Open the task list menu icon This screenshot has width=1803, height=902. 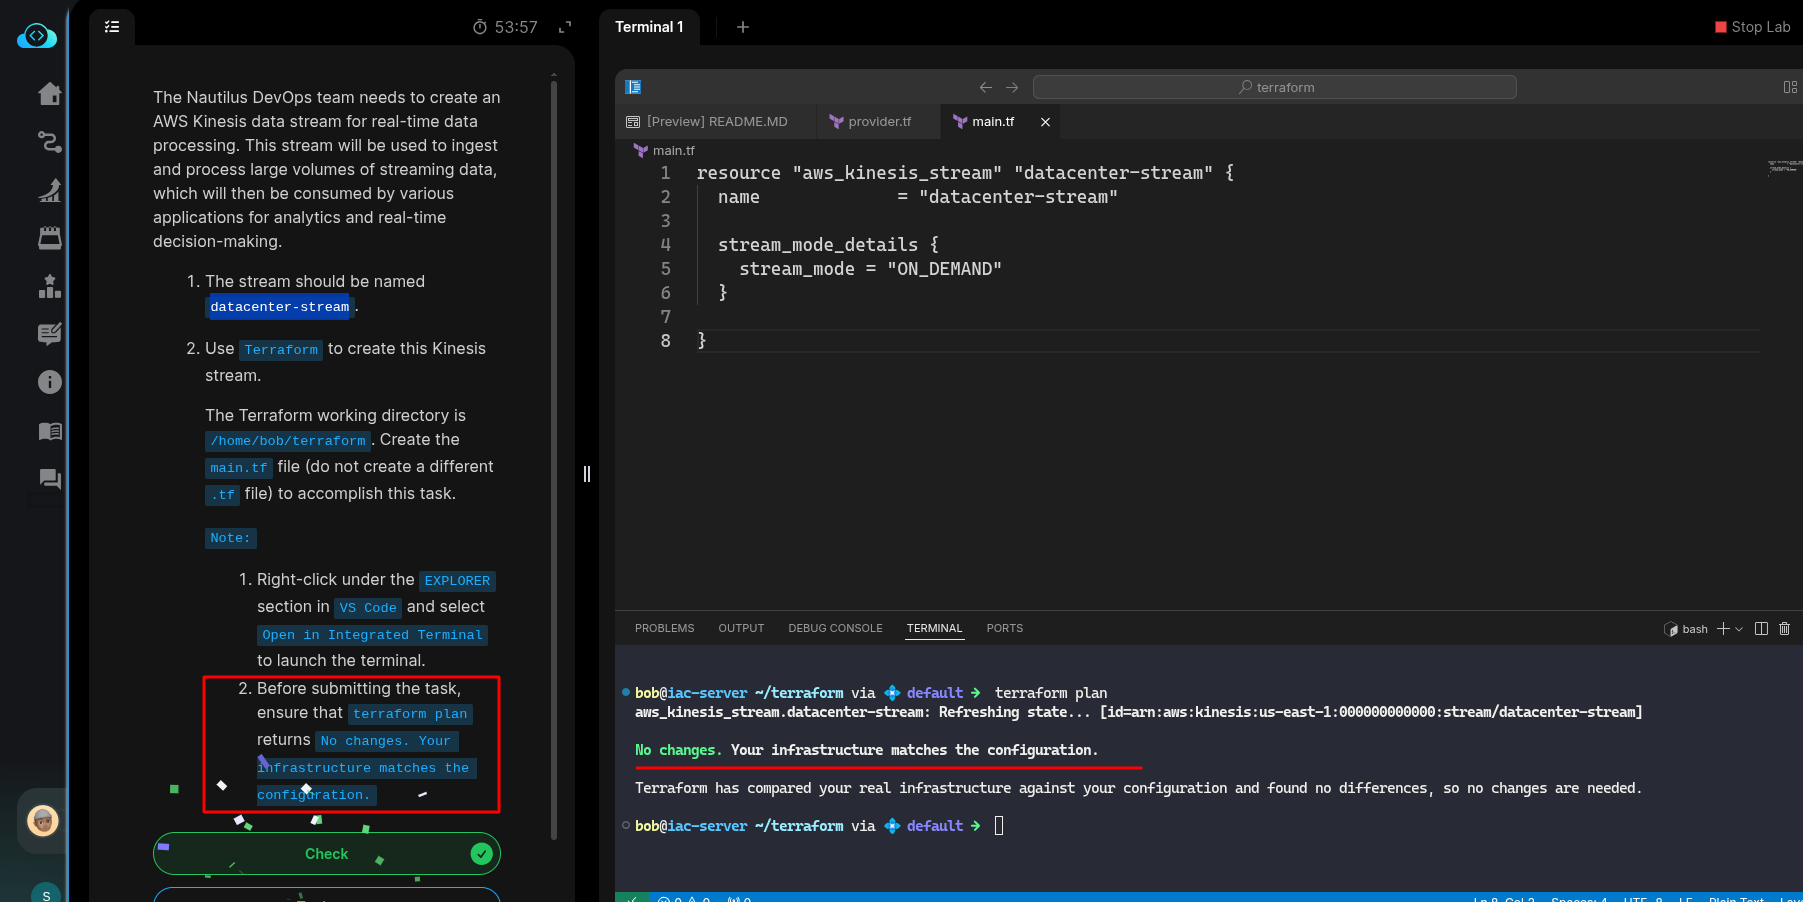(x=112, y=27)
